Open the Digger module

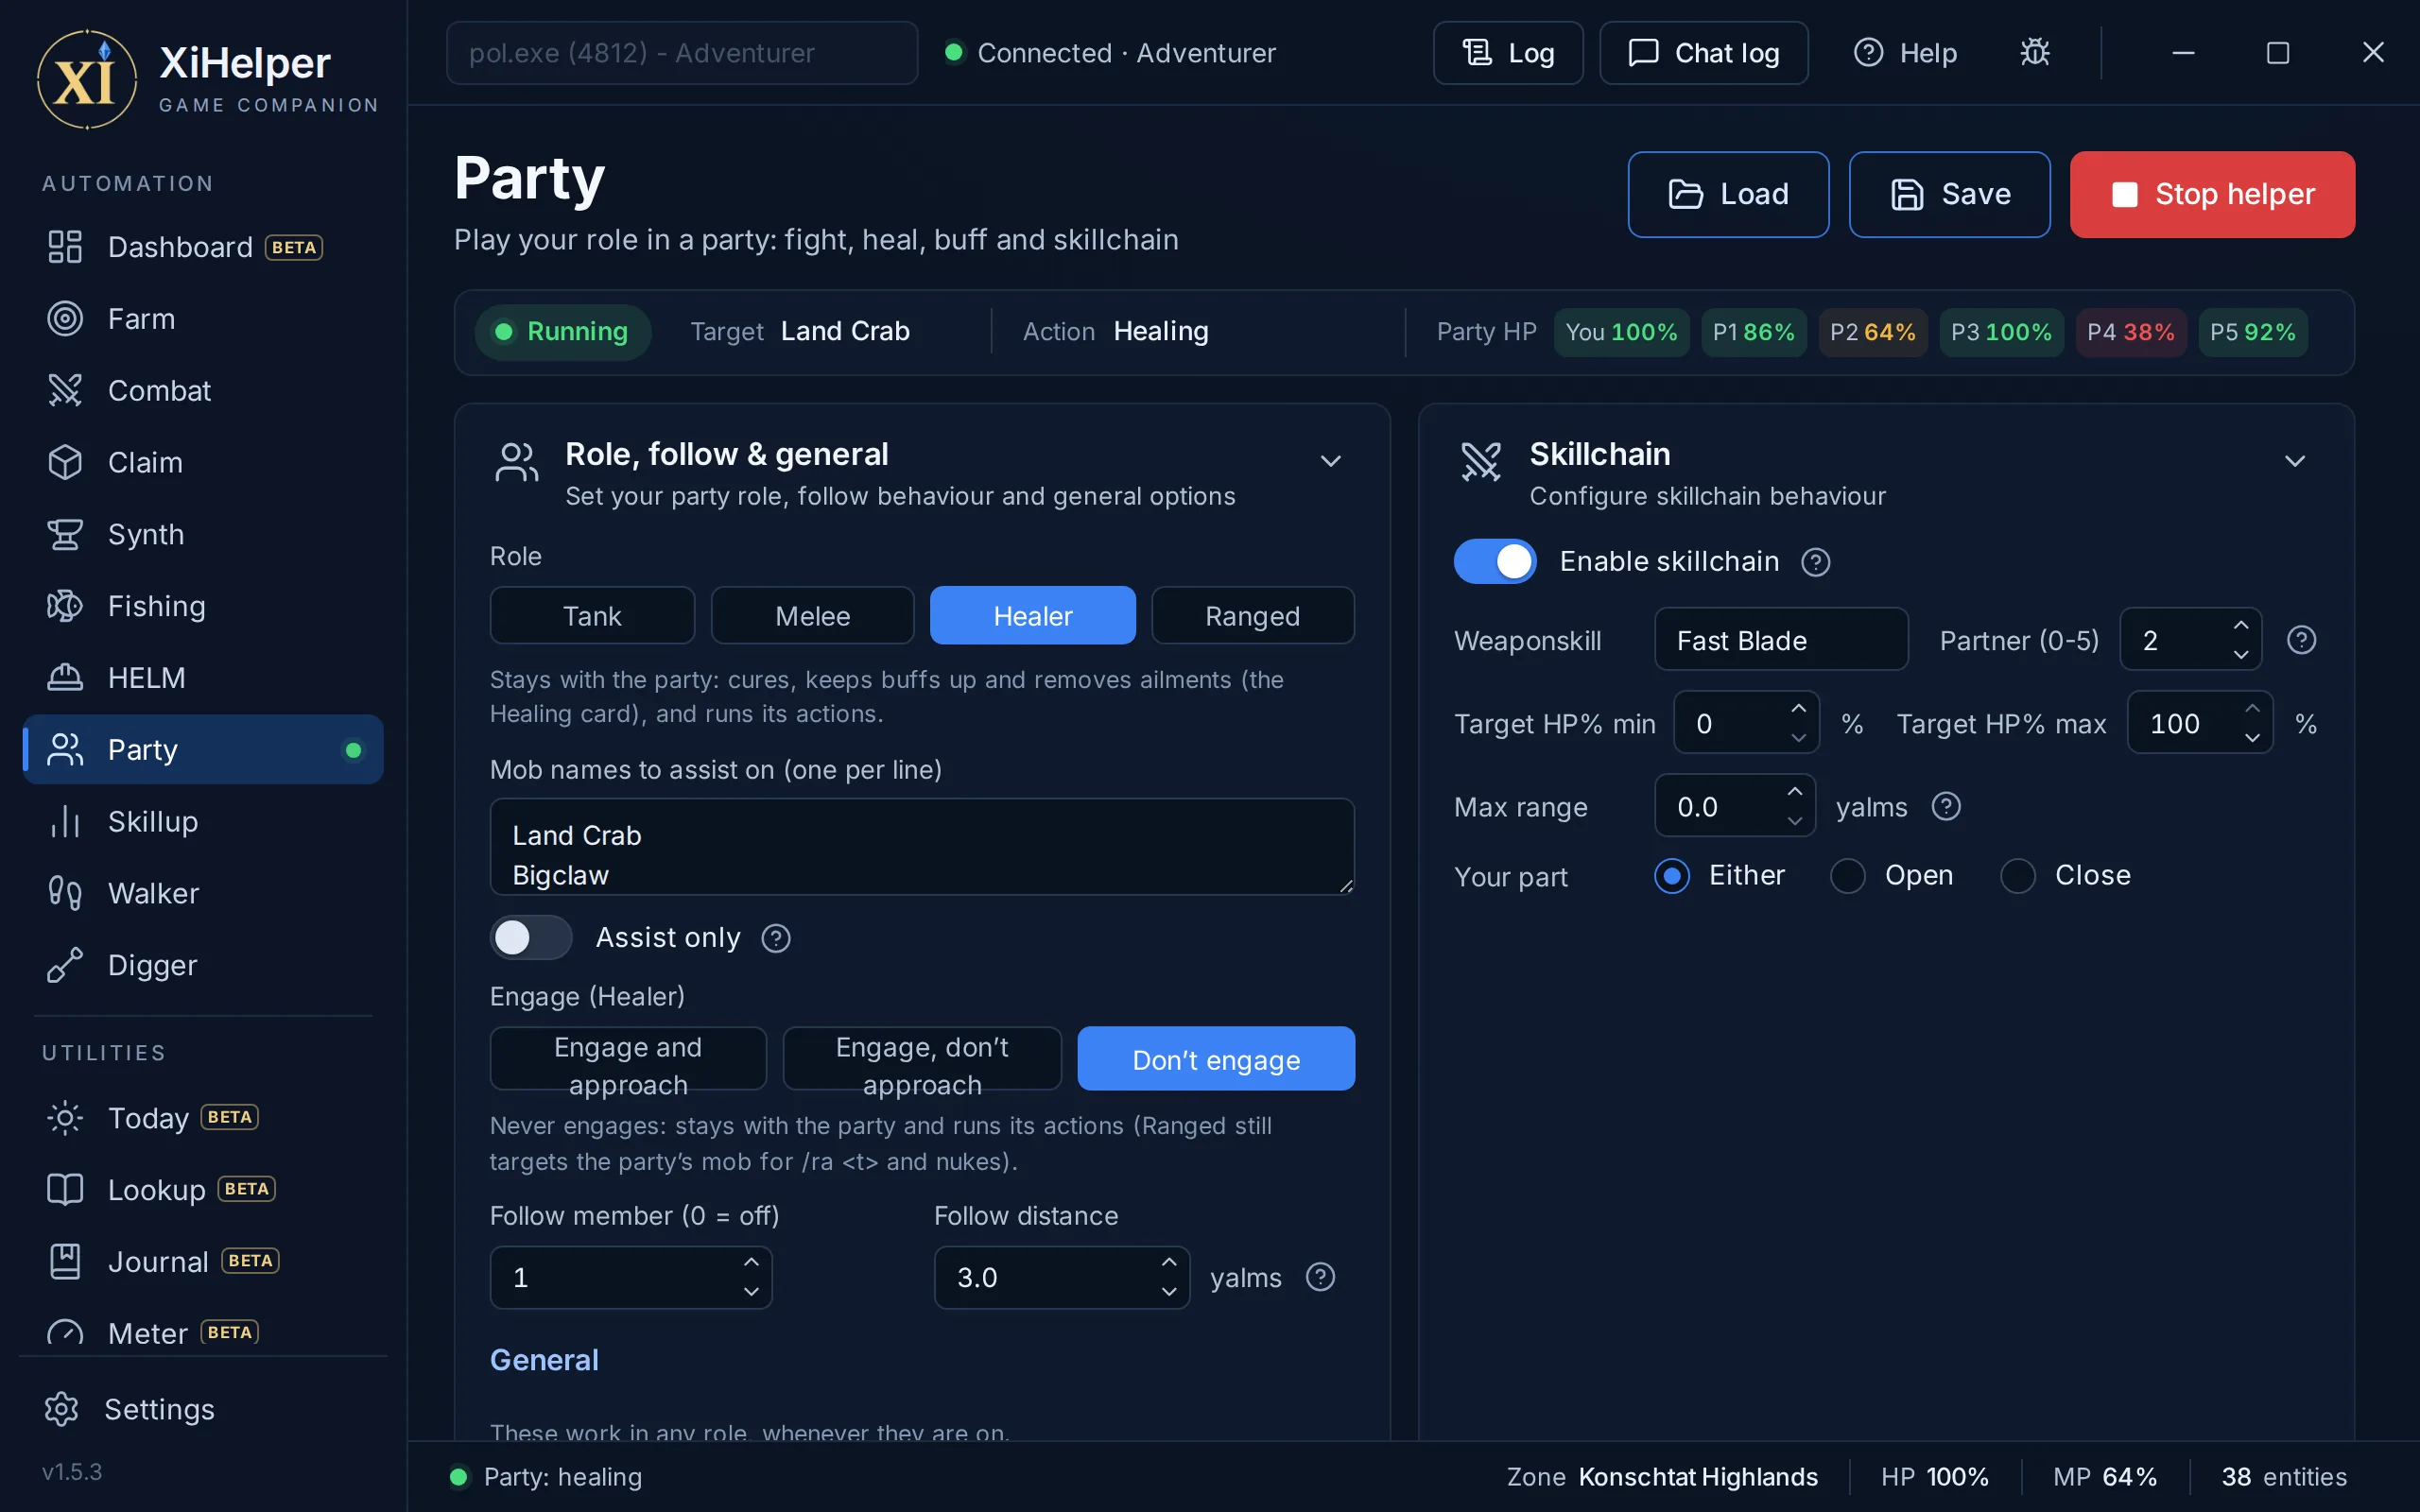pos(203,965)
